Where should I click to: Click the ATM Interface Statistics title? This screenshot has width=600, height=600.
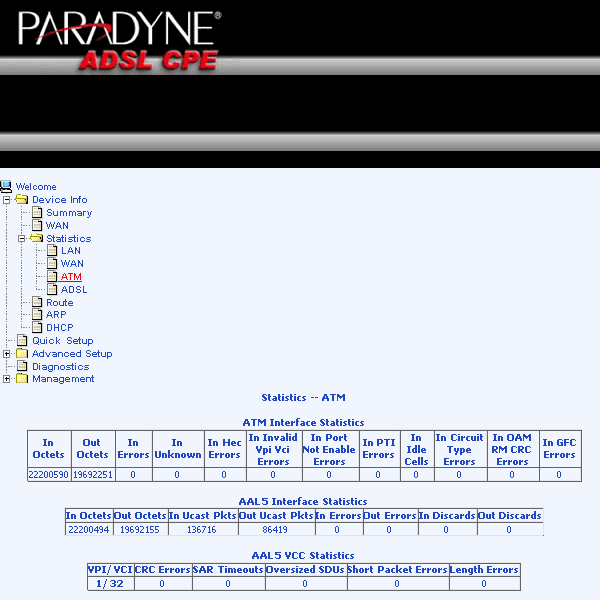pos(303,422)
